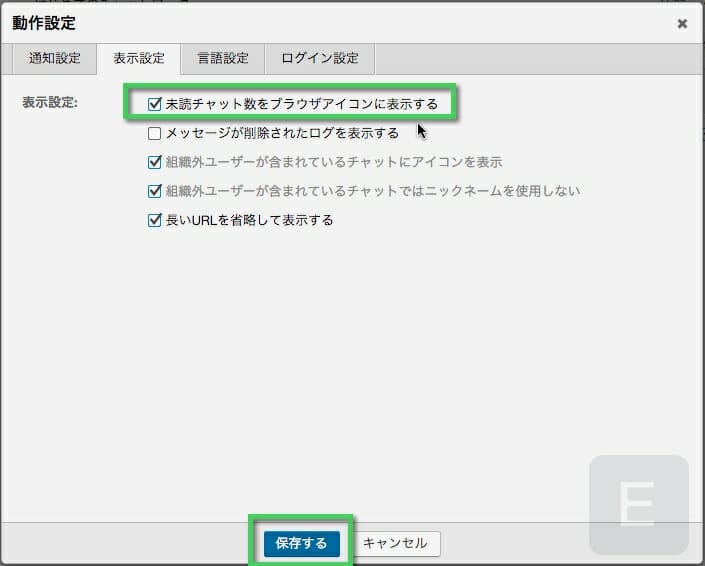Click the キャンセル button
Image resolution: width=705 pixels, height=566 pixels.
coord(395,544)
